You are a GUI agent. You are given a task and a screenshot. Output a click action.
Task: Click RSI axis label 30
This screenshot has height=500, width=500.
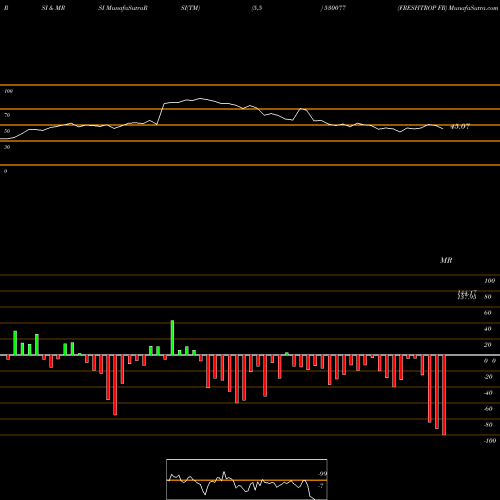coord(7,147)
